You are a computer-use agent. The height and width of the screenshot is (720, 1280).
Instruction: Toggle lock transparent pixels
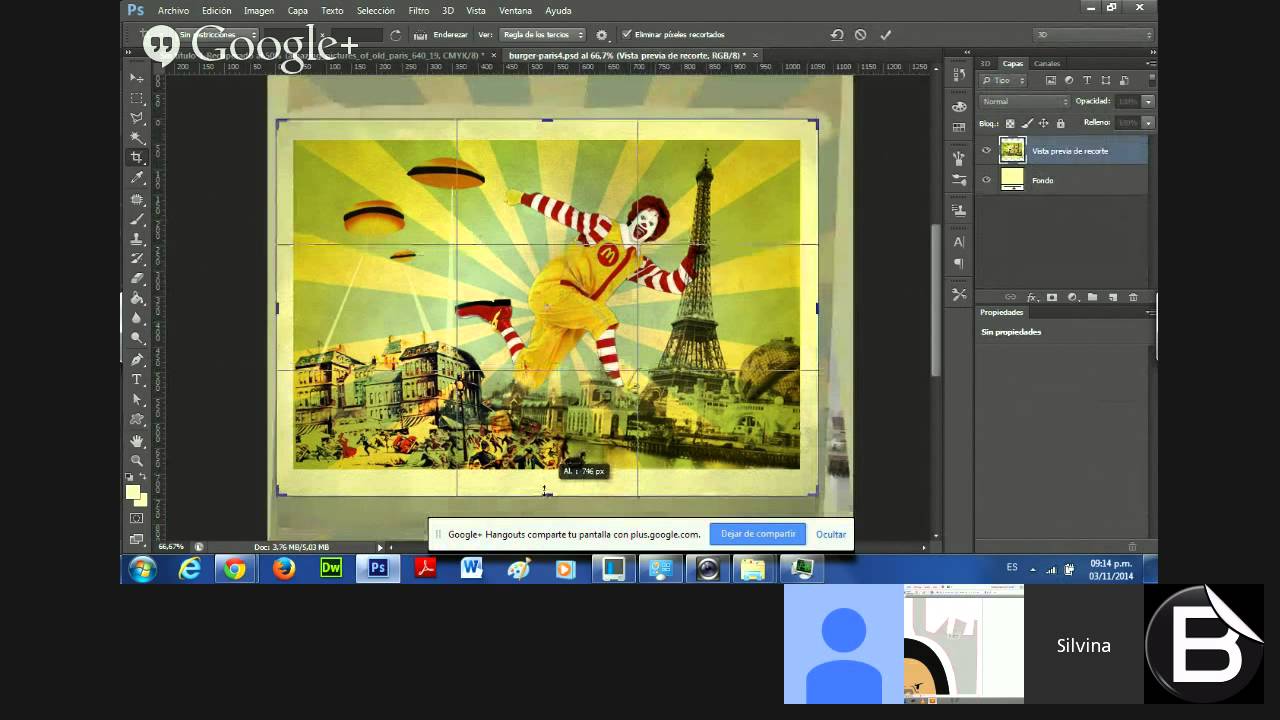coord(1011,123)
